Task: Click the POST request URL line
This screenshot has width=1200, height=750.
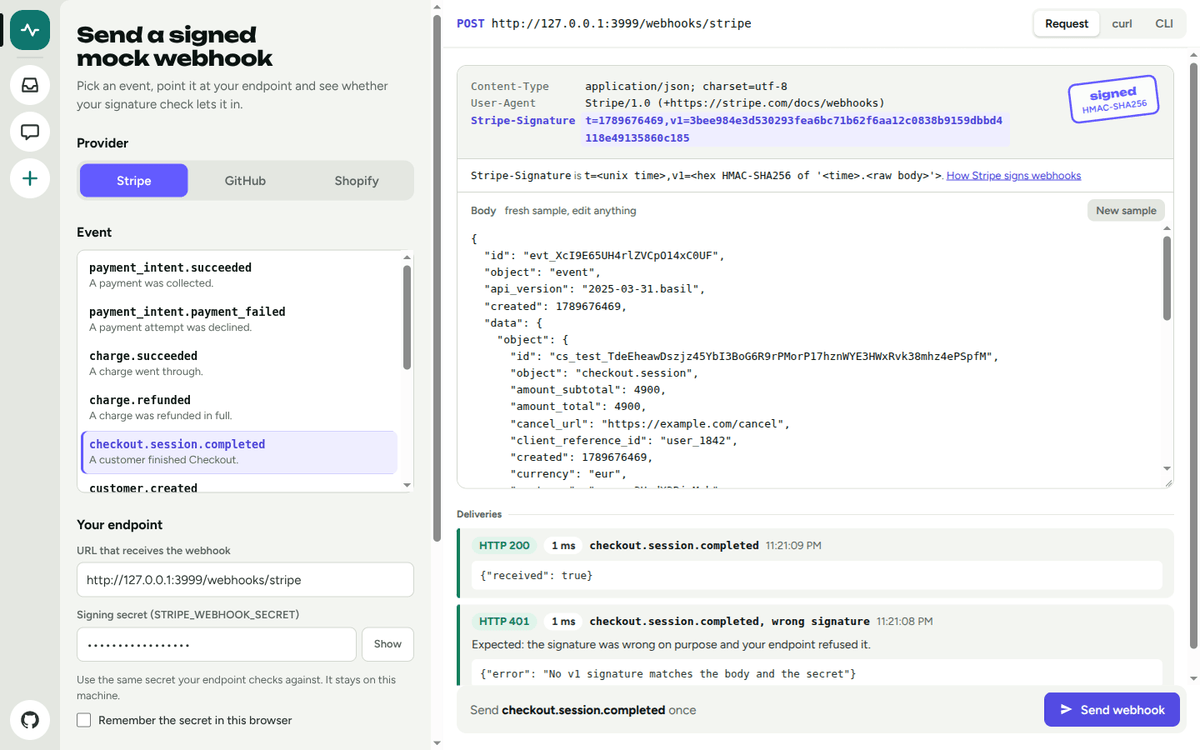Action: point(604,23)
